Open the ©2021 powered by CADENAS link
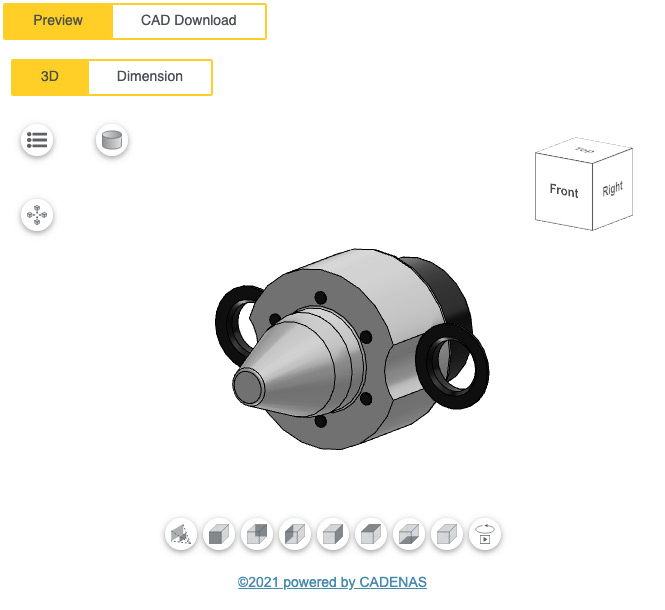 coord(332,582)
